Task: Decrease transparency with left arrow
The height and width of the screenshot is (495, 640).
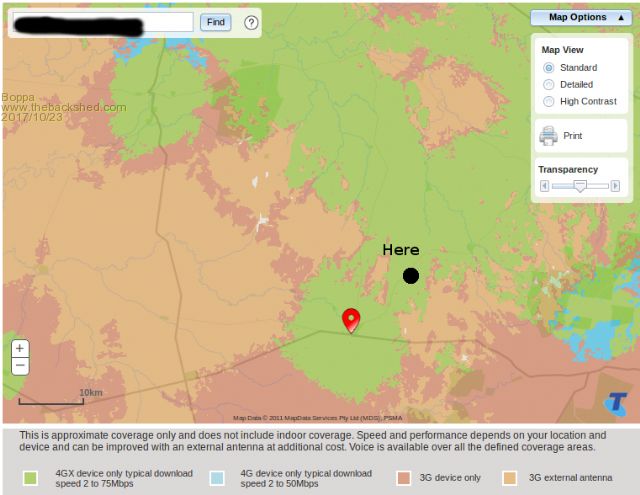Action: click(544, 186)
